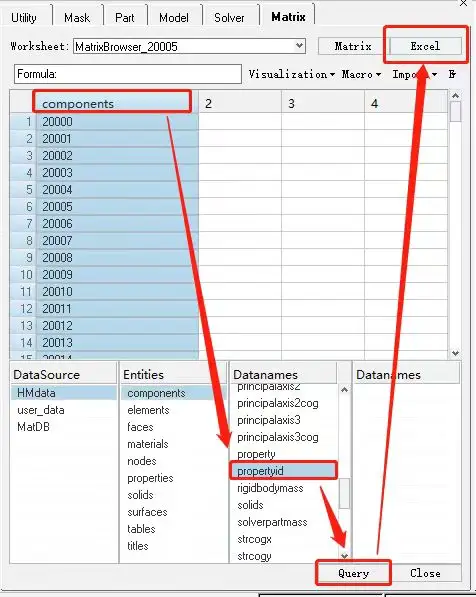Select faces in Entities list

tap(173, 427)
